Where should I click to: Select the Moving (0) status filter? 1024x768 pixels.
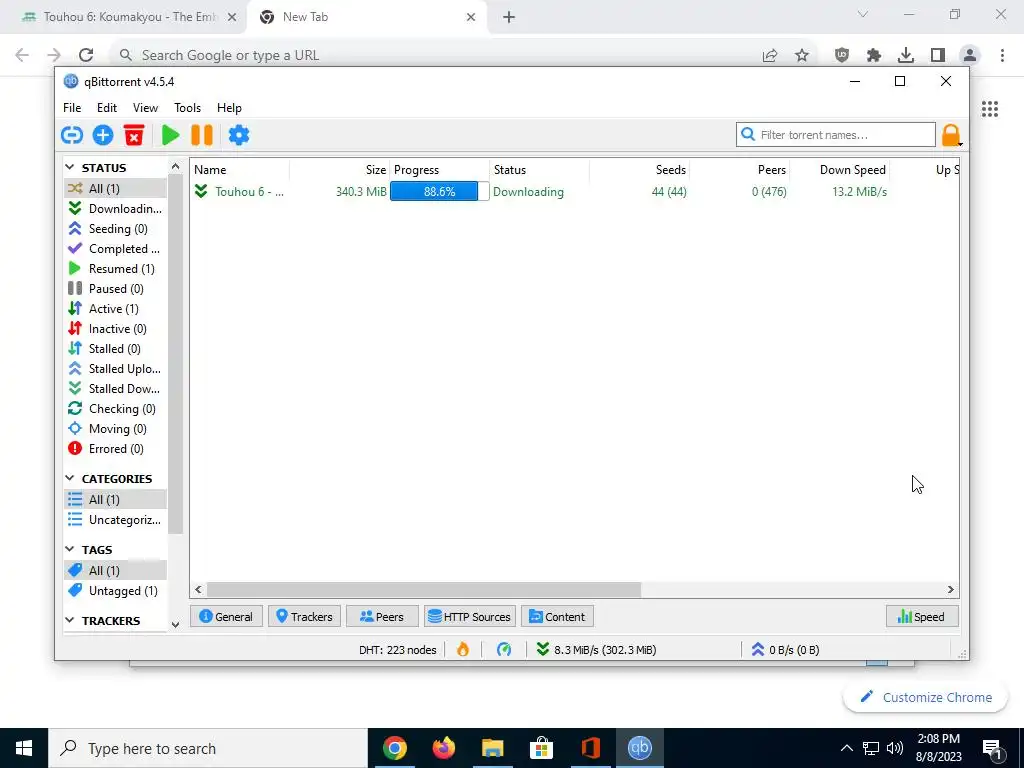point(116,429)
